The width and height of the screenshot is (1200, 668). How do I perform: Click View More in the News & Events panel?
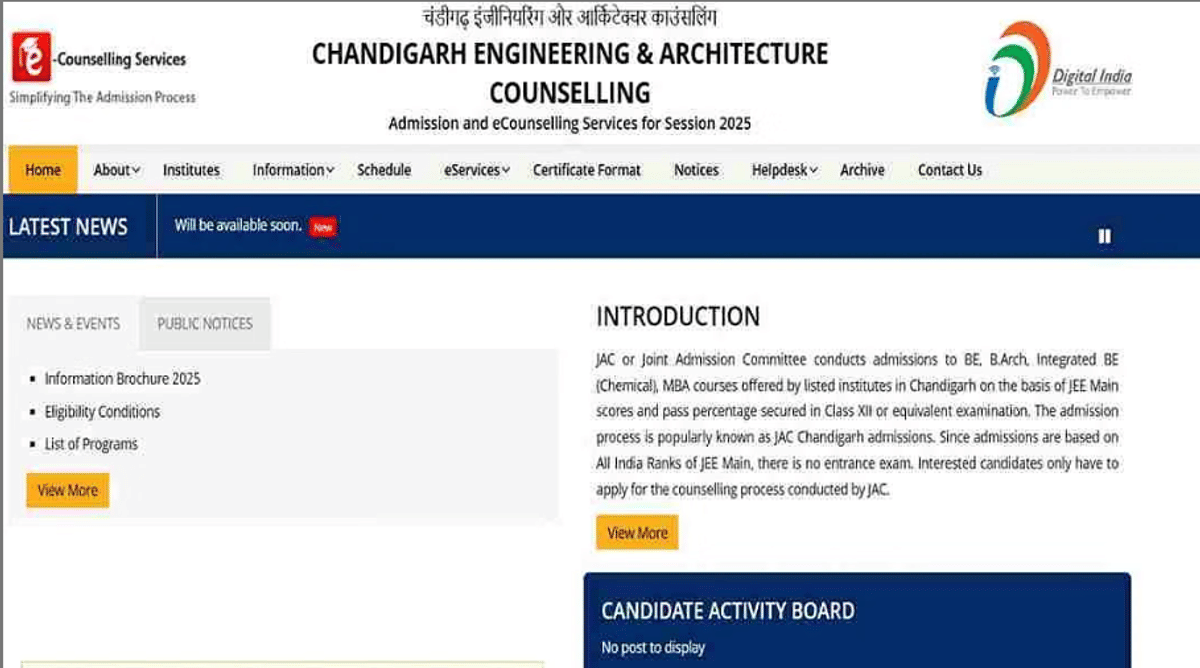point(66,490)
